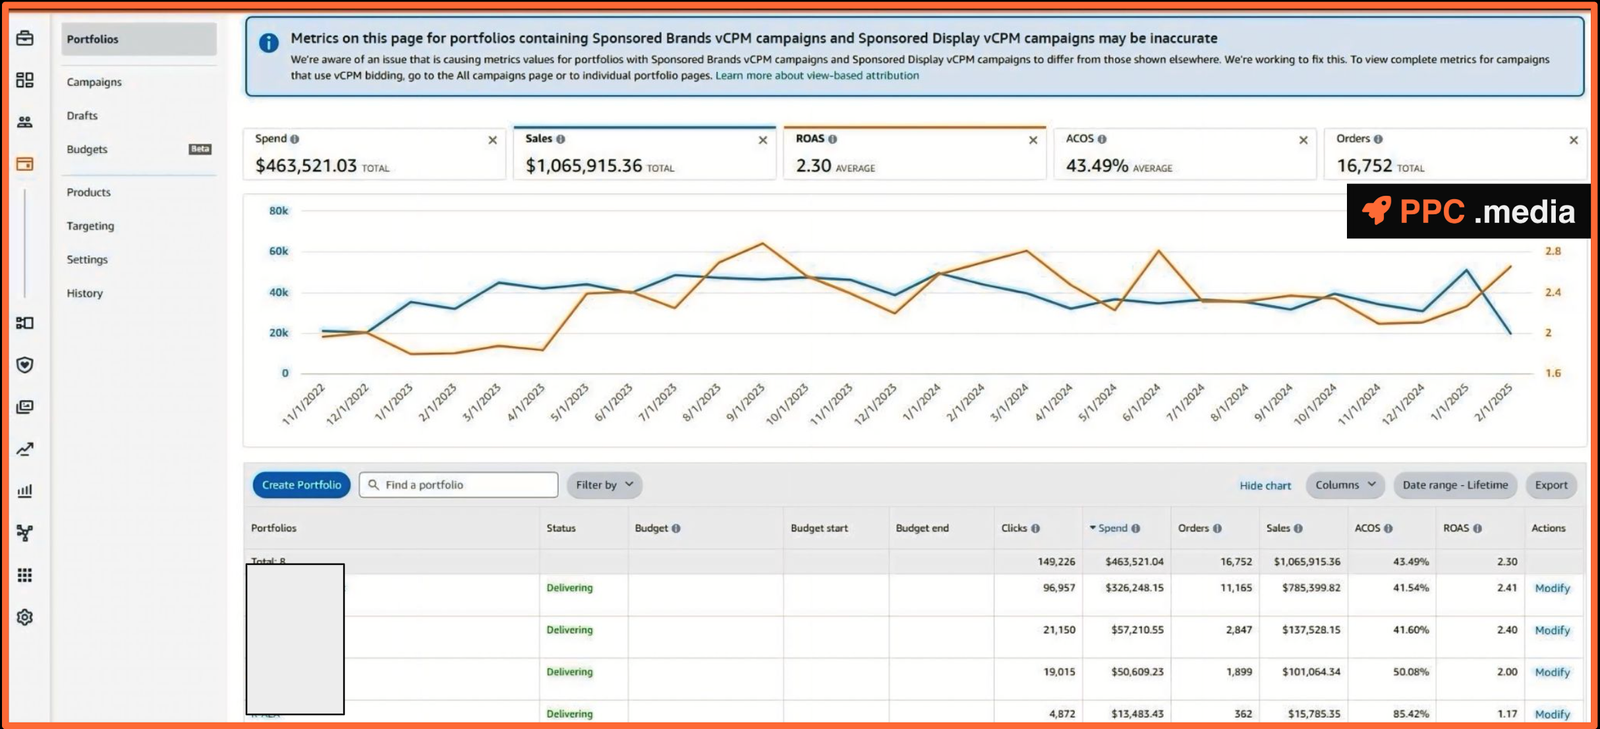Image resolution: width=1600 pixels, height=729 pixels.
Task: Click the info icon next to ROAS metric card
Action: click(x=833, y=139)
